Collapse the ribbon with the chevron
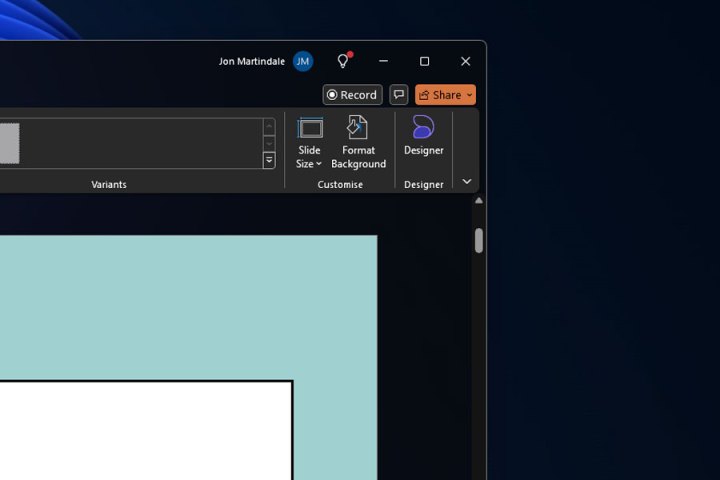720x480 pixels. pos(466,181)
